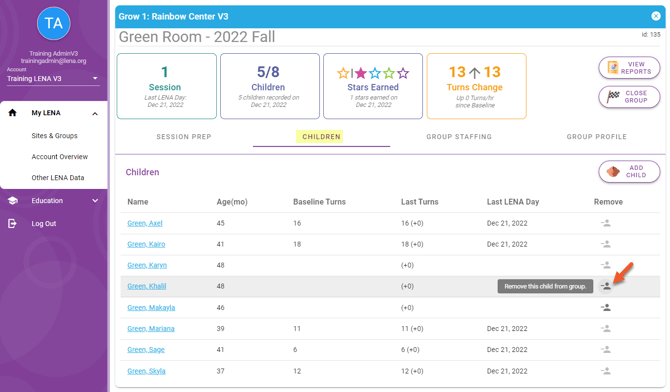This screenshot has height=392, width=670.
Task: Collapse the My LENA menu section
Action: (95, 113)
